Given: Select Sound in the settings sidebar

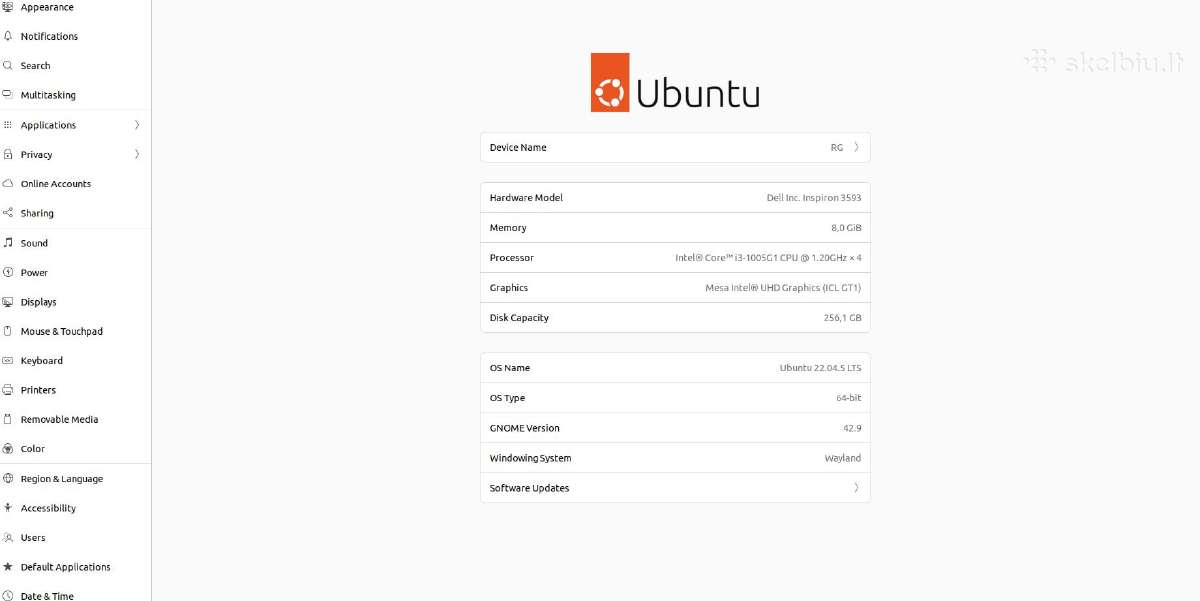Looking at the screenshot, I should (34, 243).
